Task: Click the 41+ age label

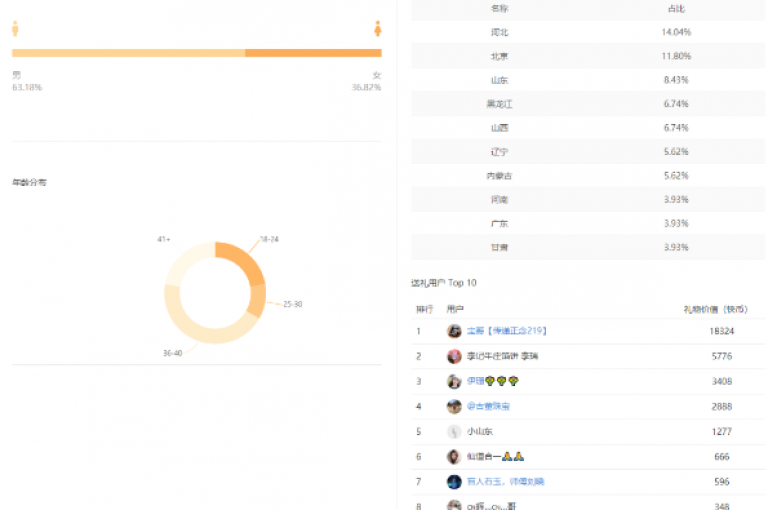Action: click(x=164, y=239)
